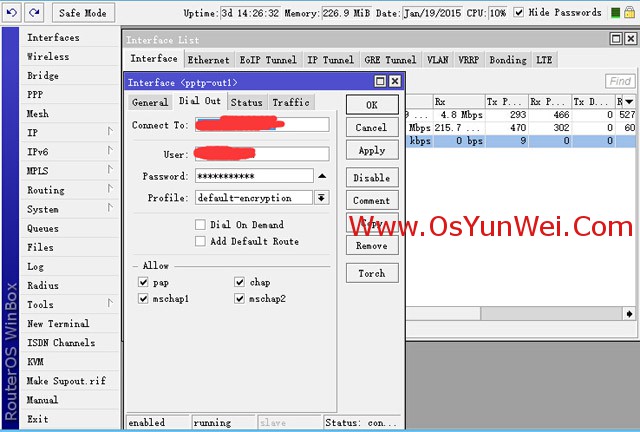Viewport: 640px width, 432px height.
Task: Click the Redo arrow icon
Action: (x=34, y=13)
